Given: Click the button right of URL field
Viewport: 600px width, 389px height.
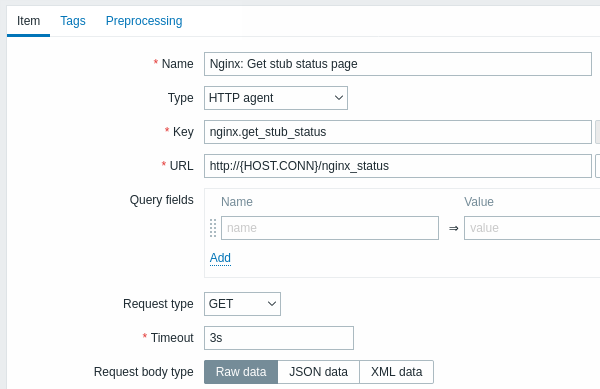Looking at the screenshot, I should (597, 166).
